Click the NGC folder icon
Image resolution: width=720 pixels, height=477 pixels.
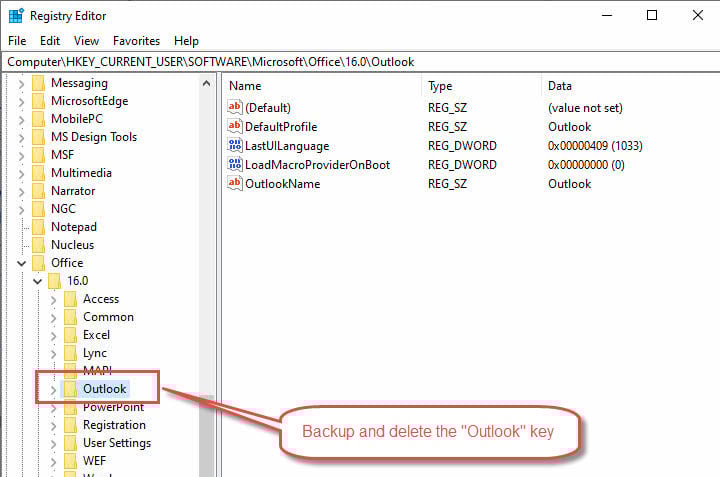point(39,209)
